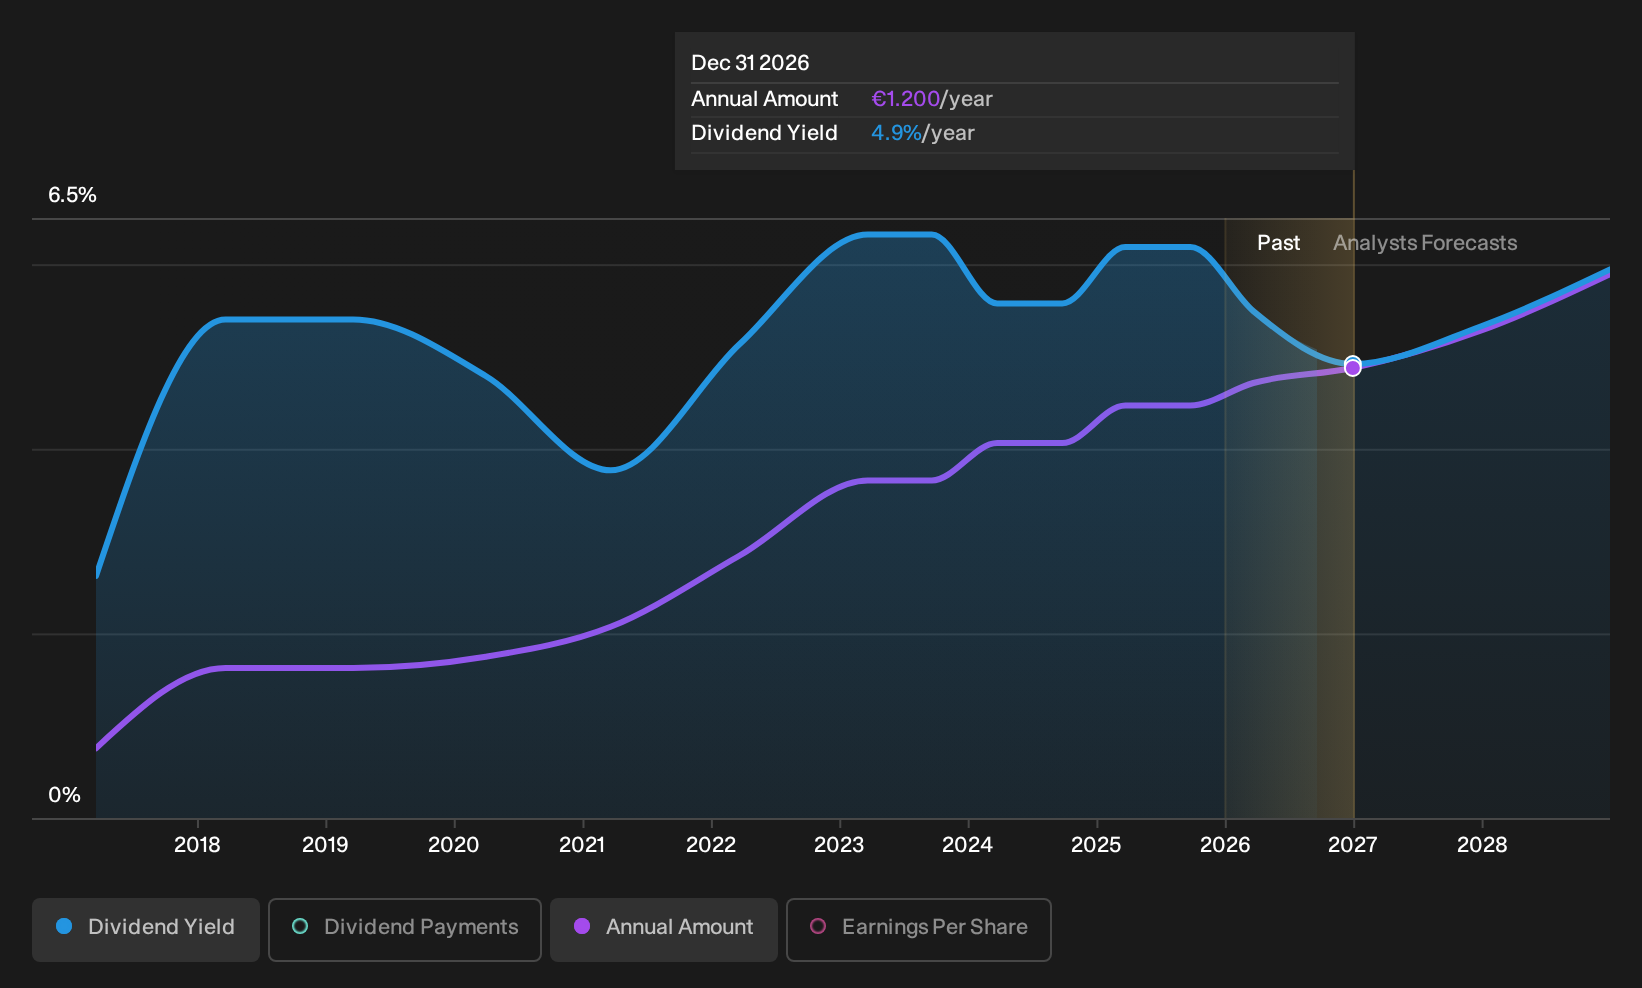Image resolution: width=1642 pixels, height=988 pixels.
Task: Select the 2028 x-axis label
Action: coord(1482,845)
